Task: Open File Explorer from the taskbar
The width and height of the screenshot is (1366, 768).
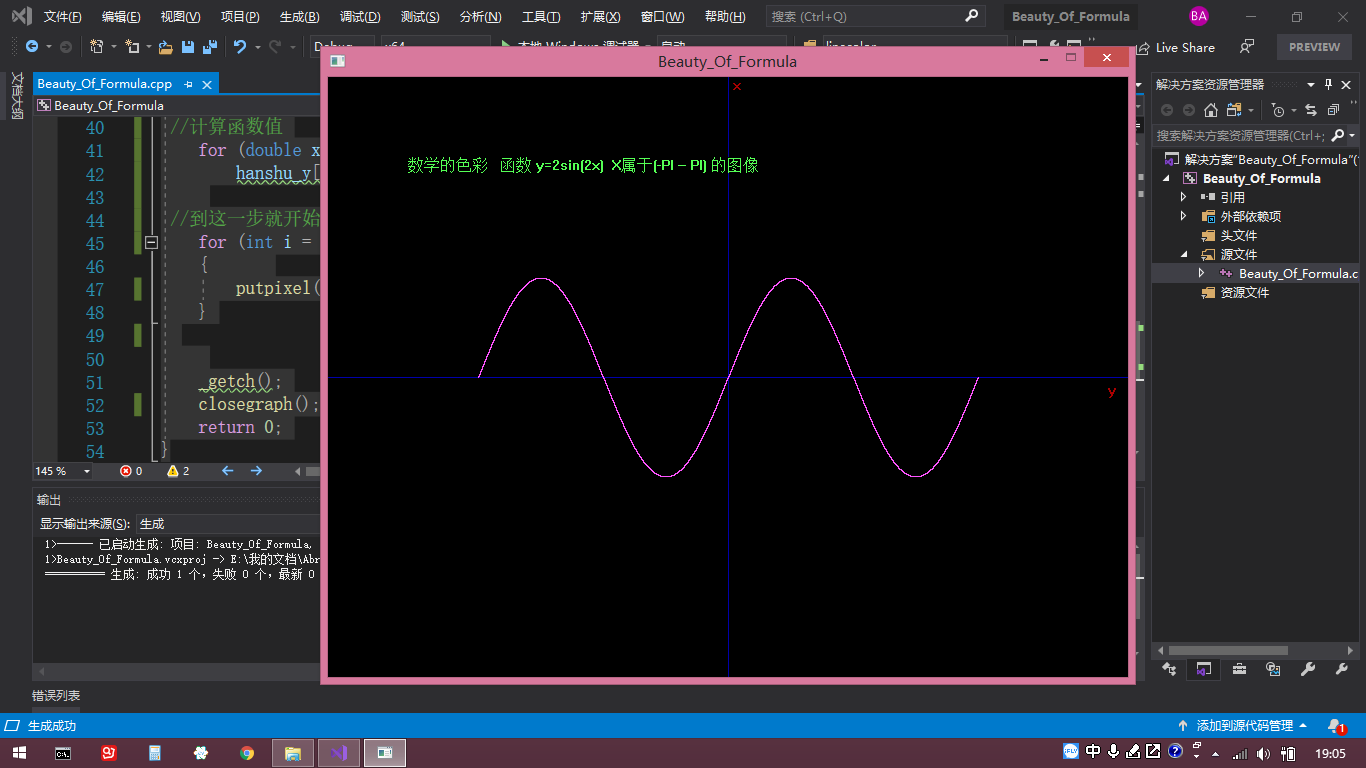Action: click(x=293, y=753)
